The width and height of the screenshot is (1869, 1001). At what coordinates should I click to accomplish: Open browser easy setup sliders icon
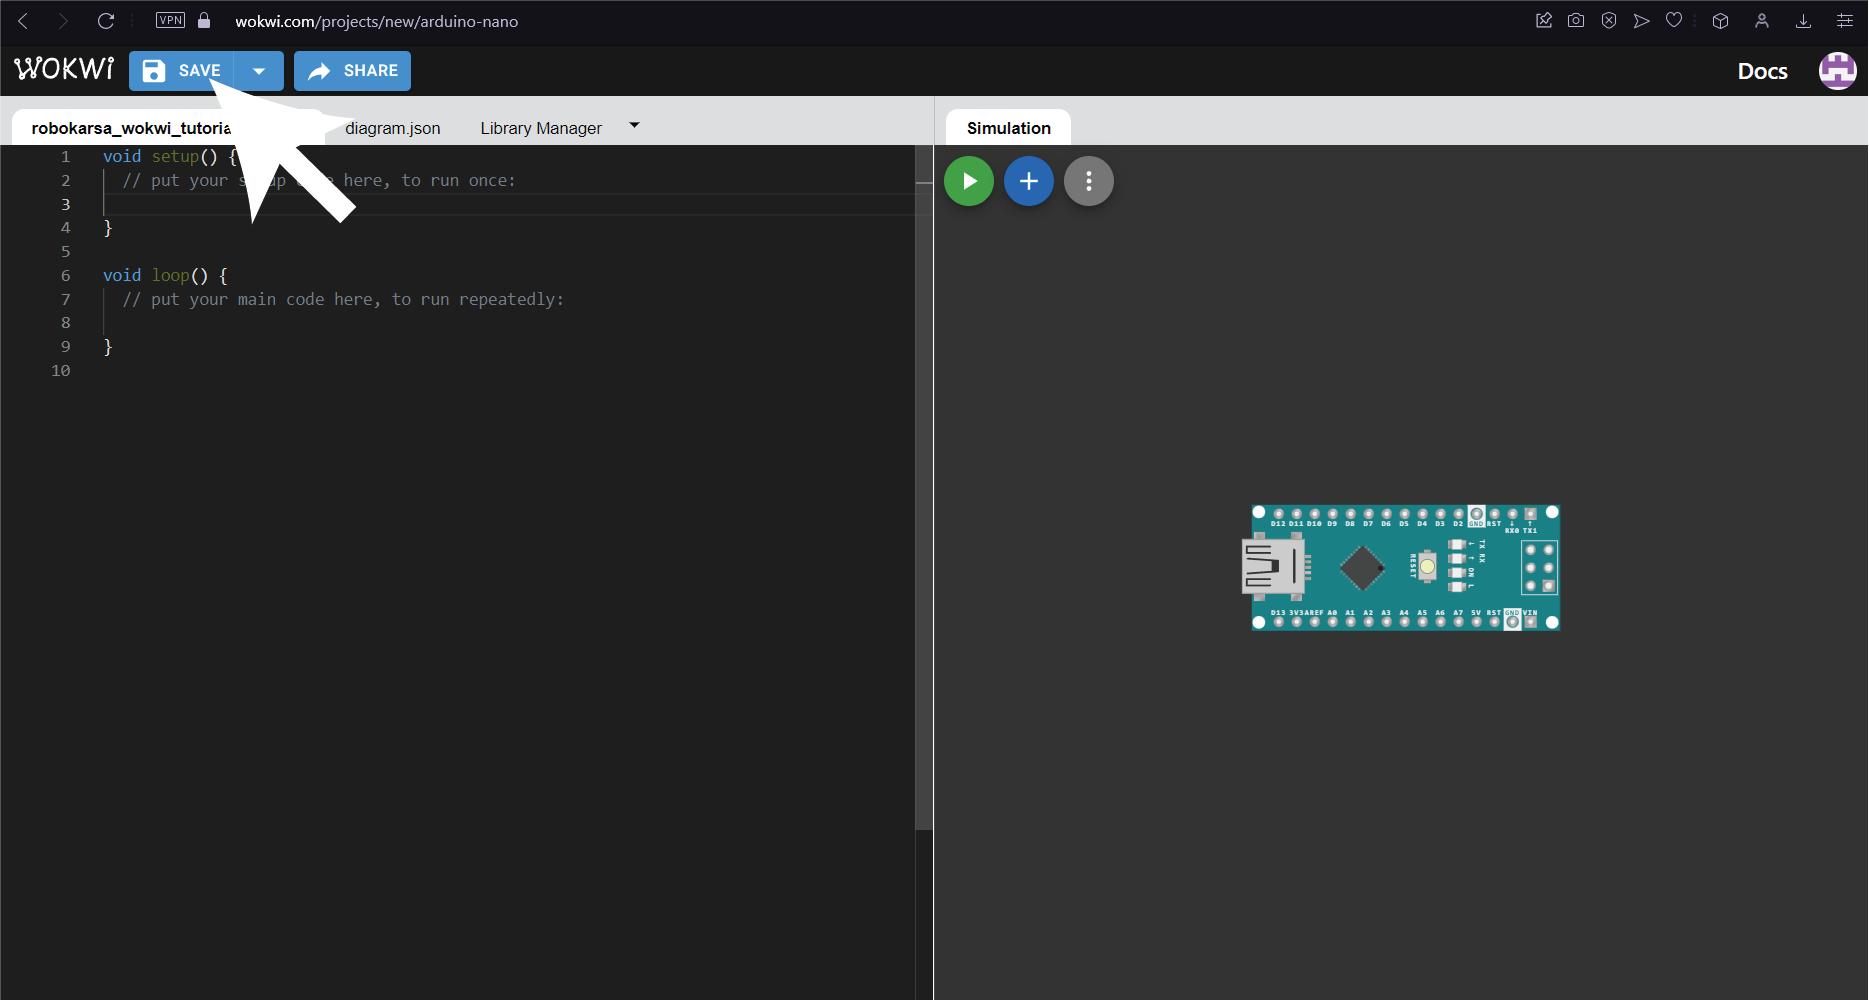(1845, 20)
